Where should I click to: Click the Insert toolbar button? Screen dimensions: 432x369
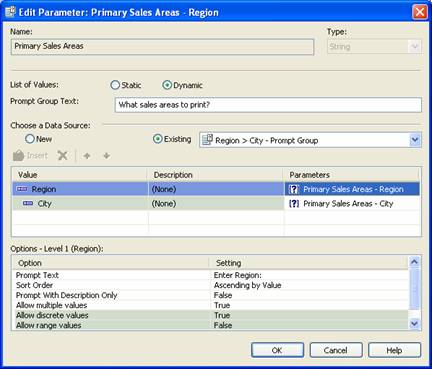(x=30, y=156)
